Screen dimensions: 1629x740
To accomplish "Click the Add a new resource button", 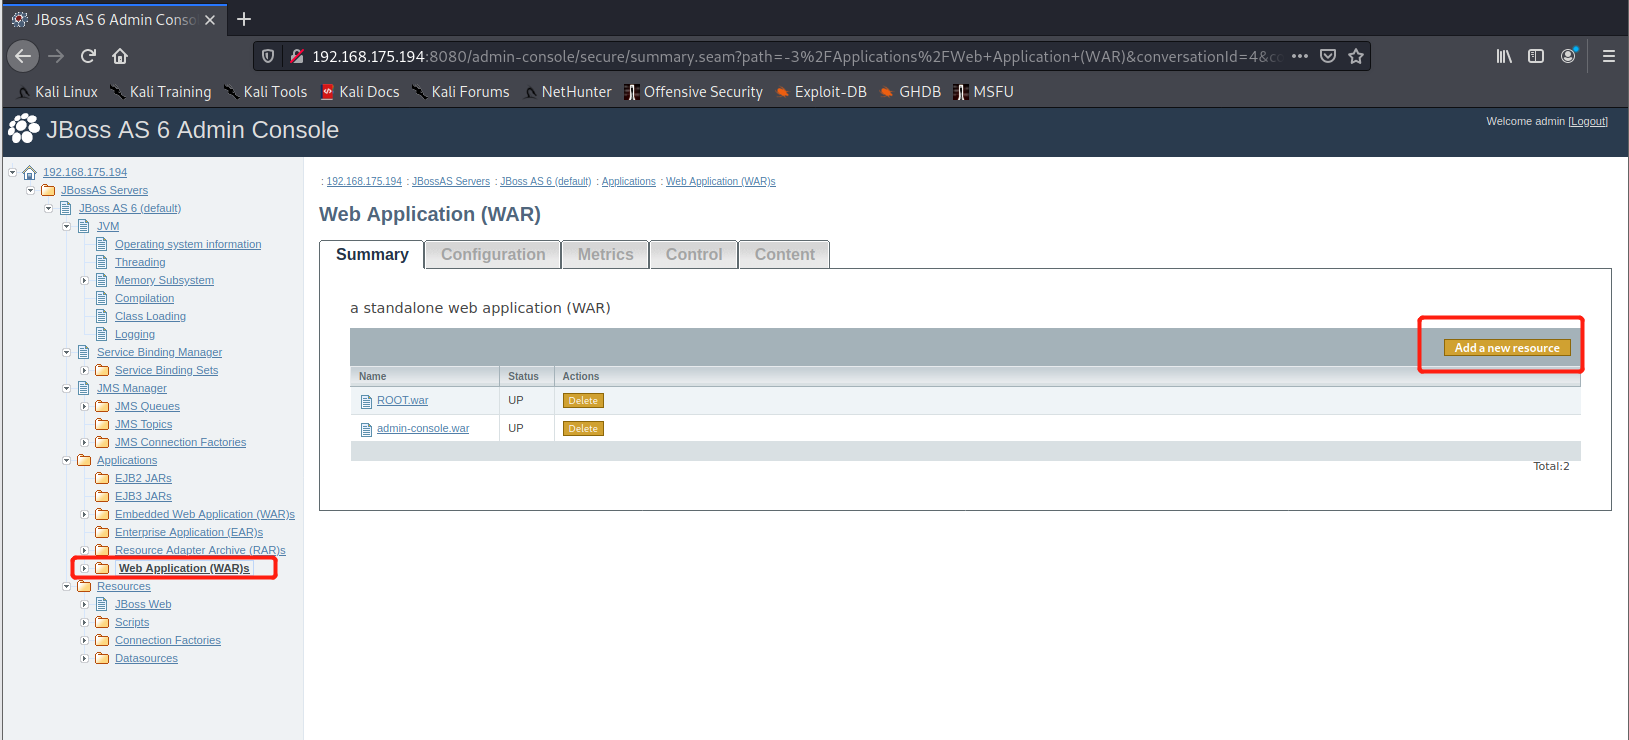I will (x=1507, y=348).
